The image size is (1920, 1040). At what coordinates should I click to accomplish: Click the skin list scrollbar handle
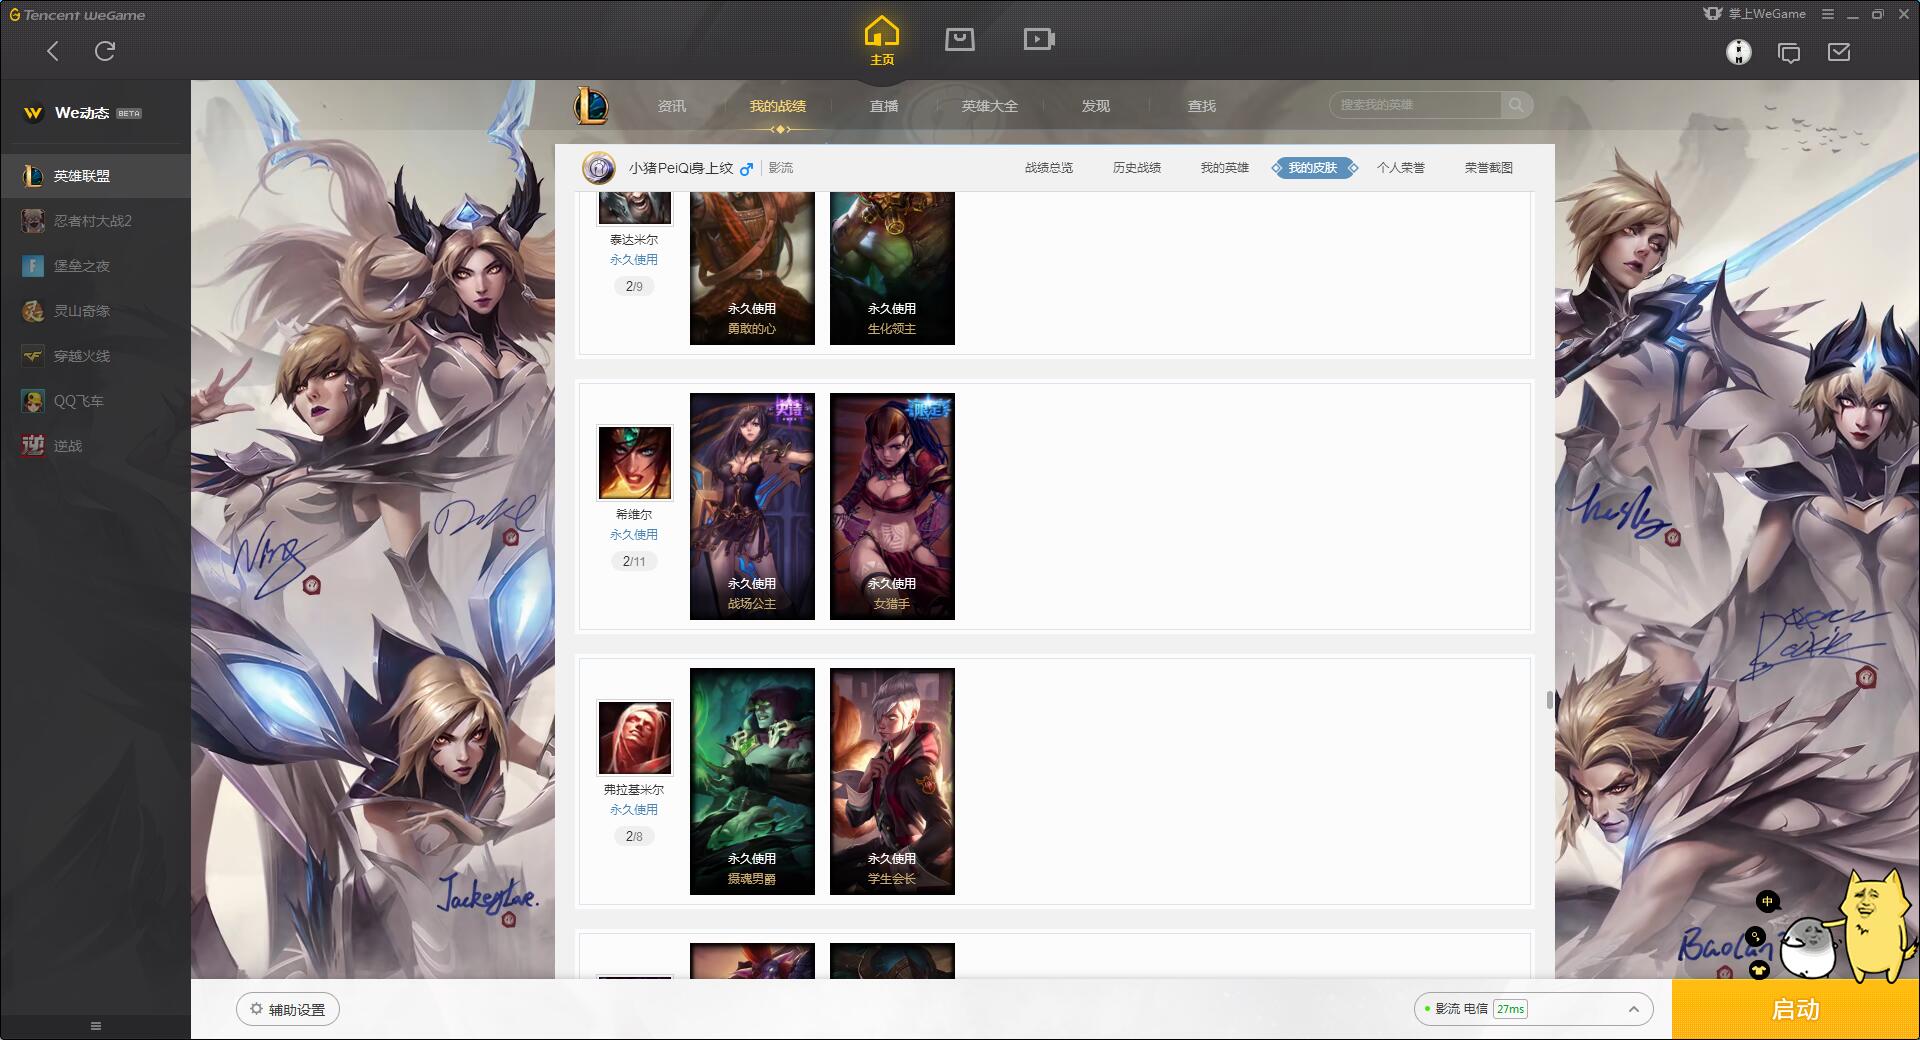click(x=1550, y=700)
